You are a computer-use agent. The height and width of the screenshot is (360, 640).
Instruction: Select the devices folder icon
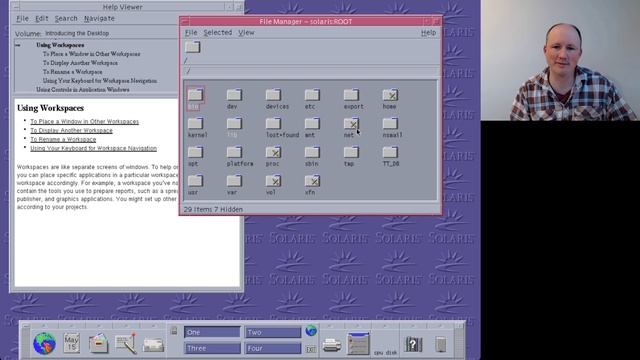[273, 96]
